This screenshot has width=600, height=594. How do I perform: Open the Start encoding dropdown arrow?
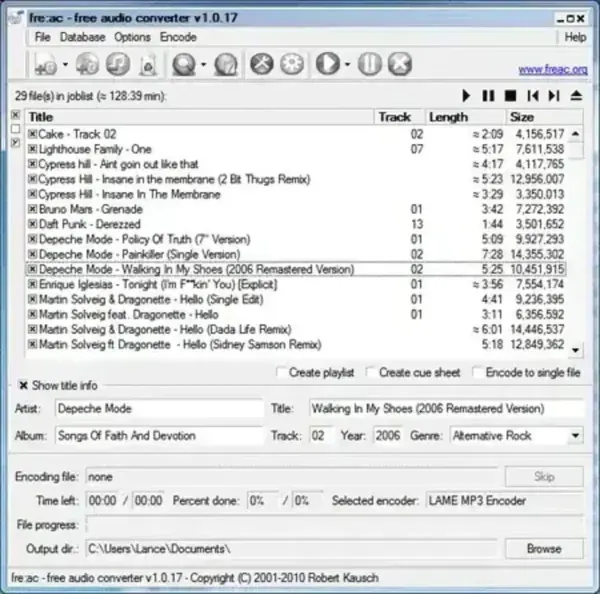[x=347, y=64]
